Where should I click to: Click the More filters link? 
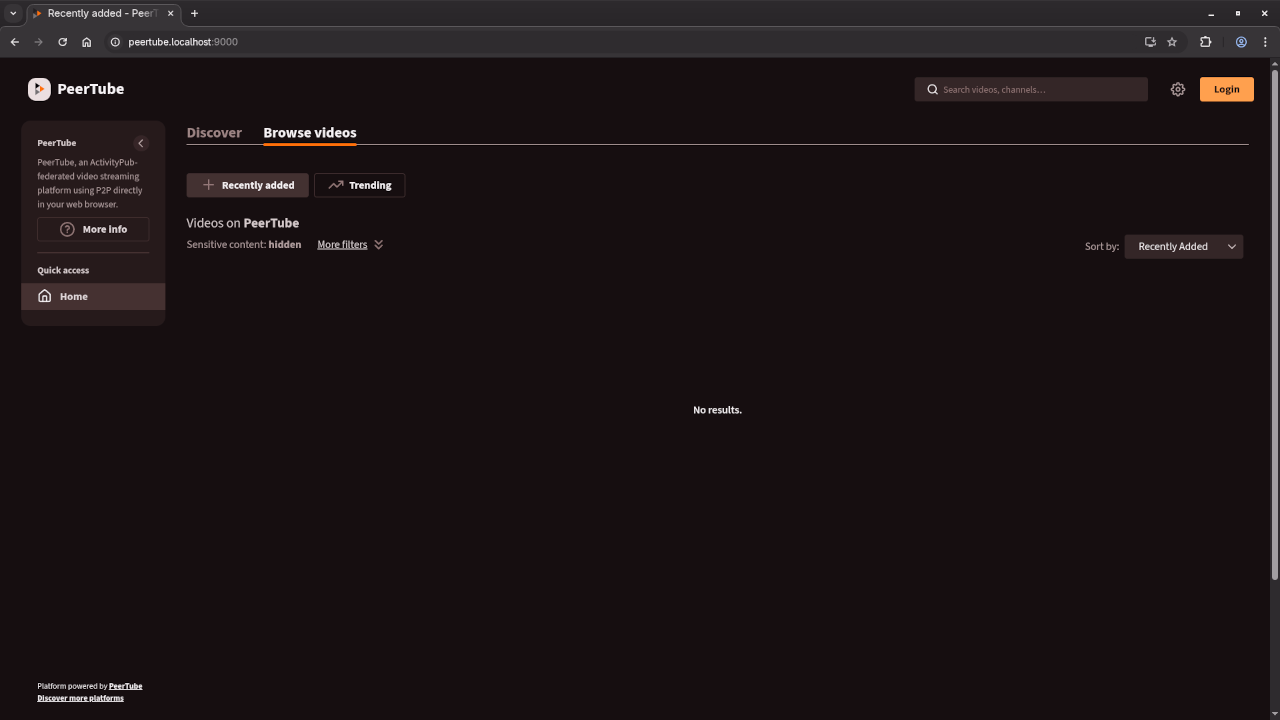click(x=342, y=245)
